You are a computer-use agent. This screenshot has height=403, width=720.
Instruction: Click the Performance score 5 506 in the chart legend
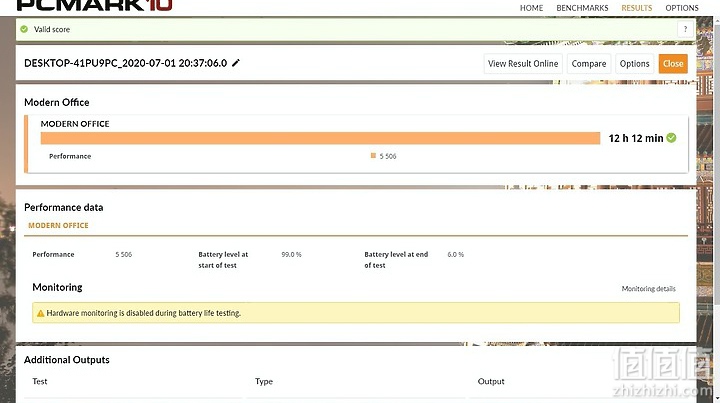(x=388, y=156)
